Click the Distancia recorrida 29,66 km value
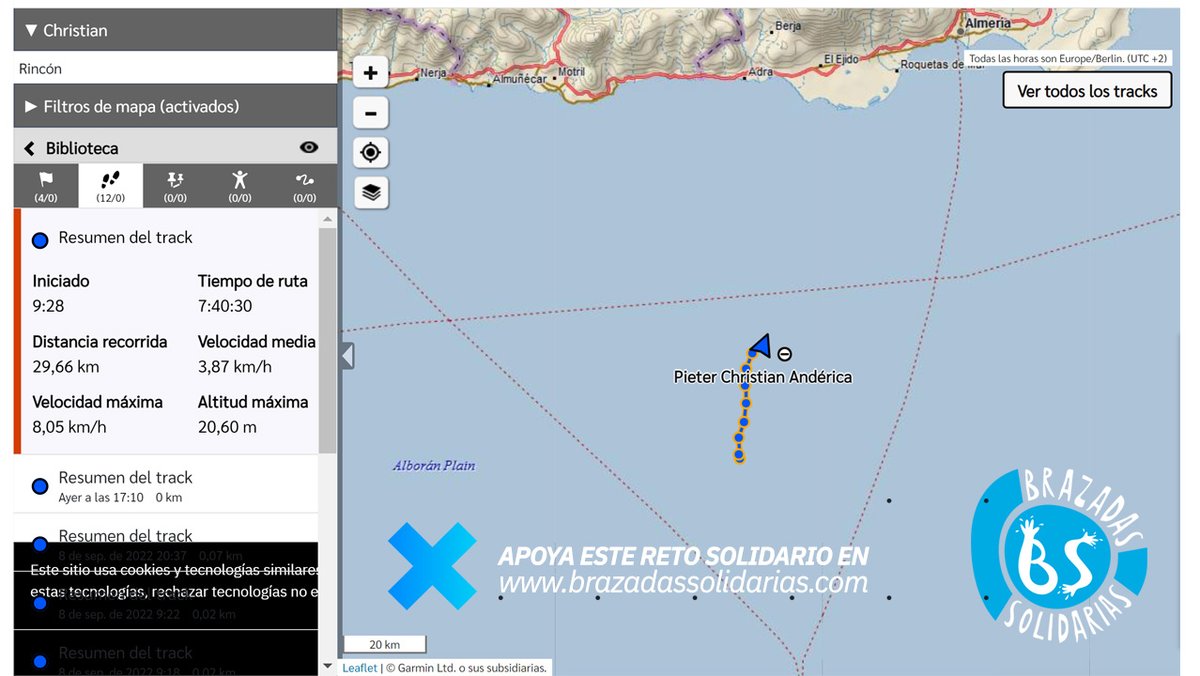Viewport: 1200px width, 676px height. pyautogui.click(x=66, y=367)
